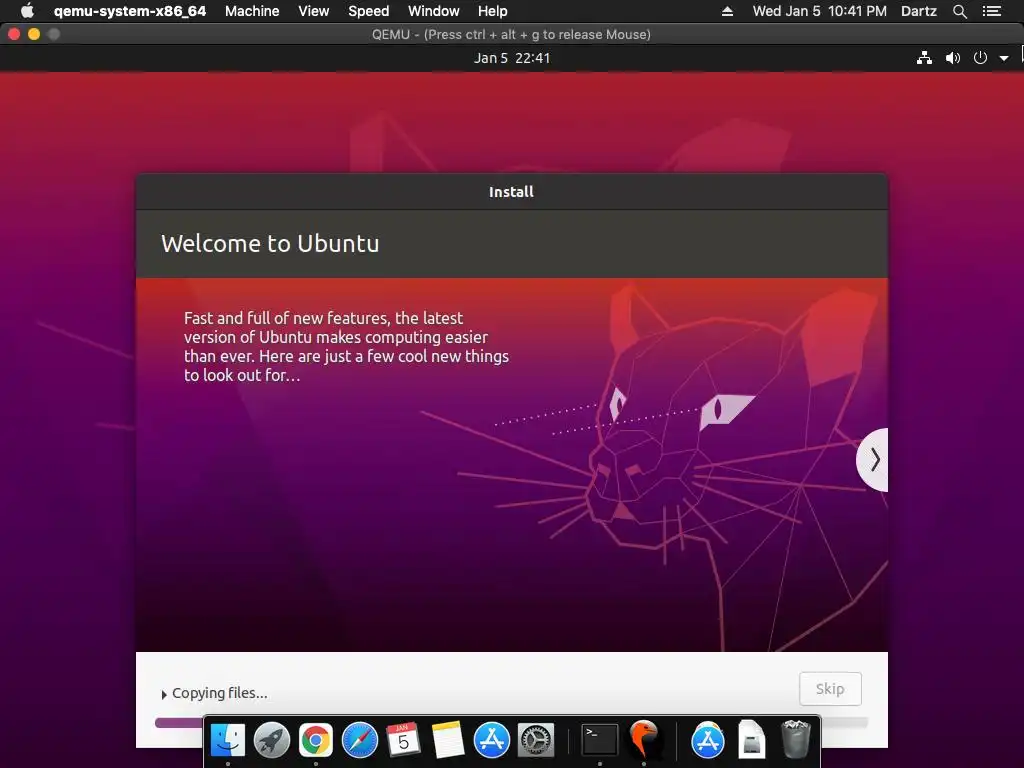Screen dimensions: 1024x768
Task: Open Finder from the Dock
Action: pyautogui.click(x=227, y=741)
